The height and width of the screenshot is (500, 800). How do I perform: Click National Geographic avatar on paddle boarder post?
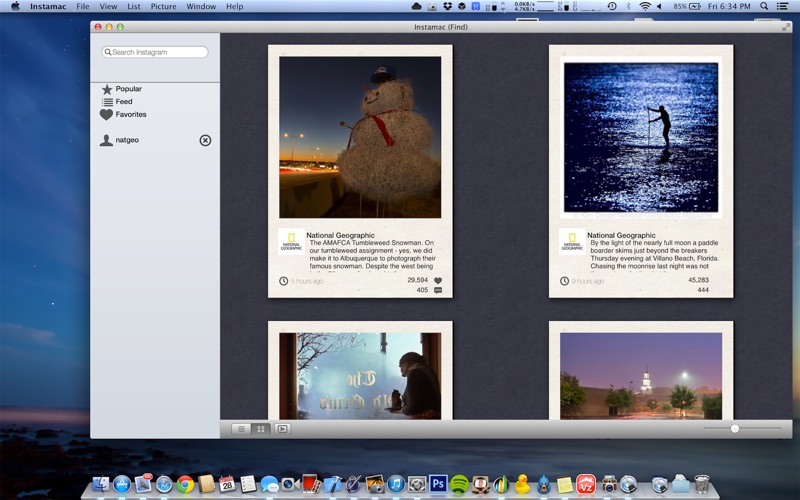572,241
